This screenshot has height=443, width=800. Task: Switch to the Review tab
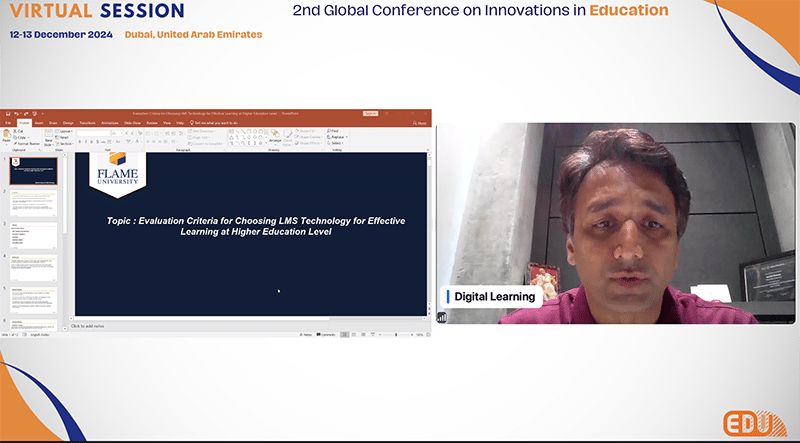[x=152, y=123]
